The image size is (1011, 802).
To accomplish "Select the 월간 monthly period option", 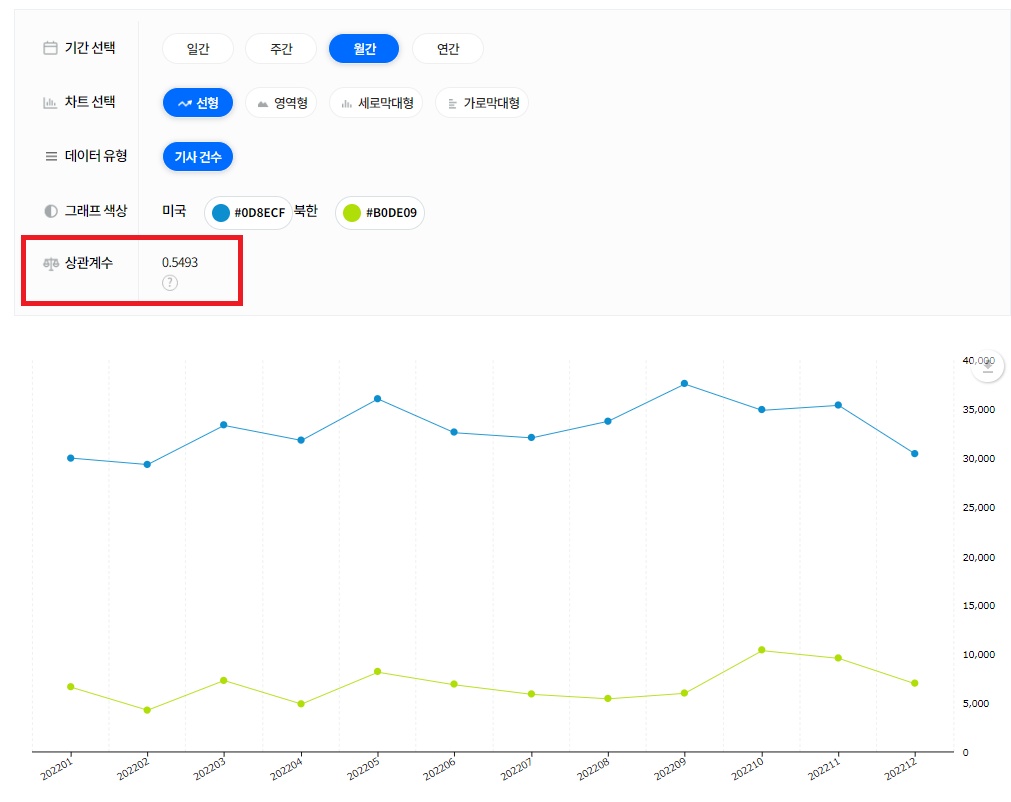I will click(364, 49).
